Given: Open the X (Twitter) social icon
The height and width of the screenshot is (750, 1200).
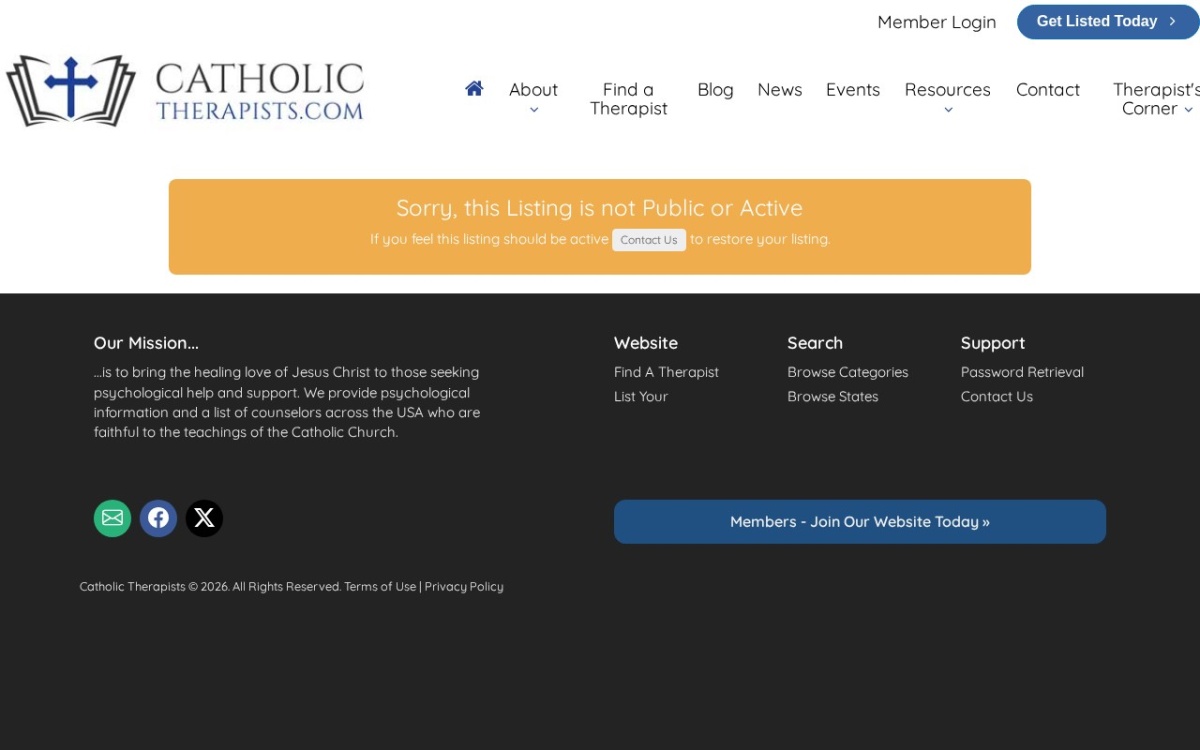Looking at the screenshot, I should (x=204, y=518).
